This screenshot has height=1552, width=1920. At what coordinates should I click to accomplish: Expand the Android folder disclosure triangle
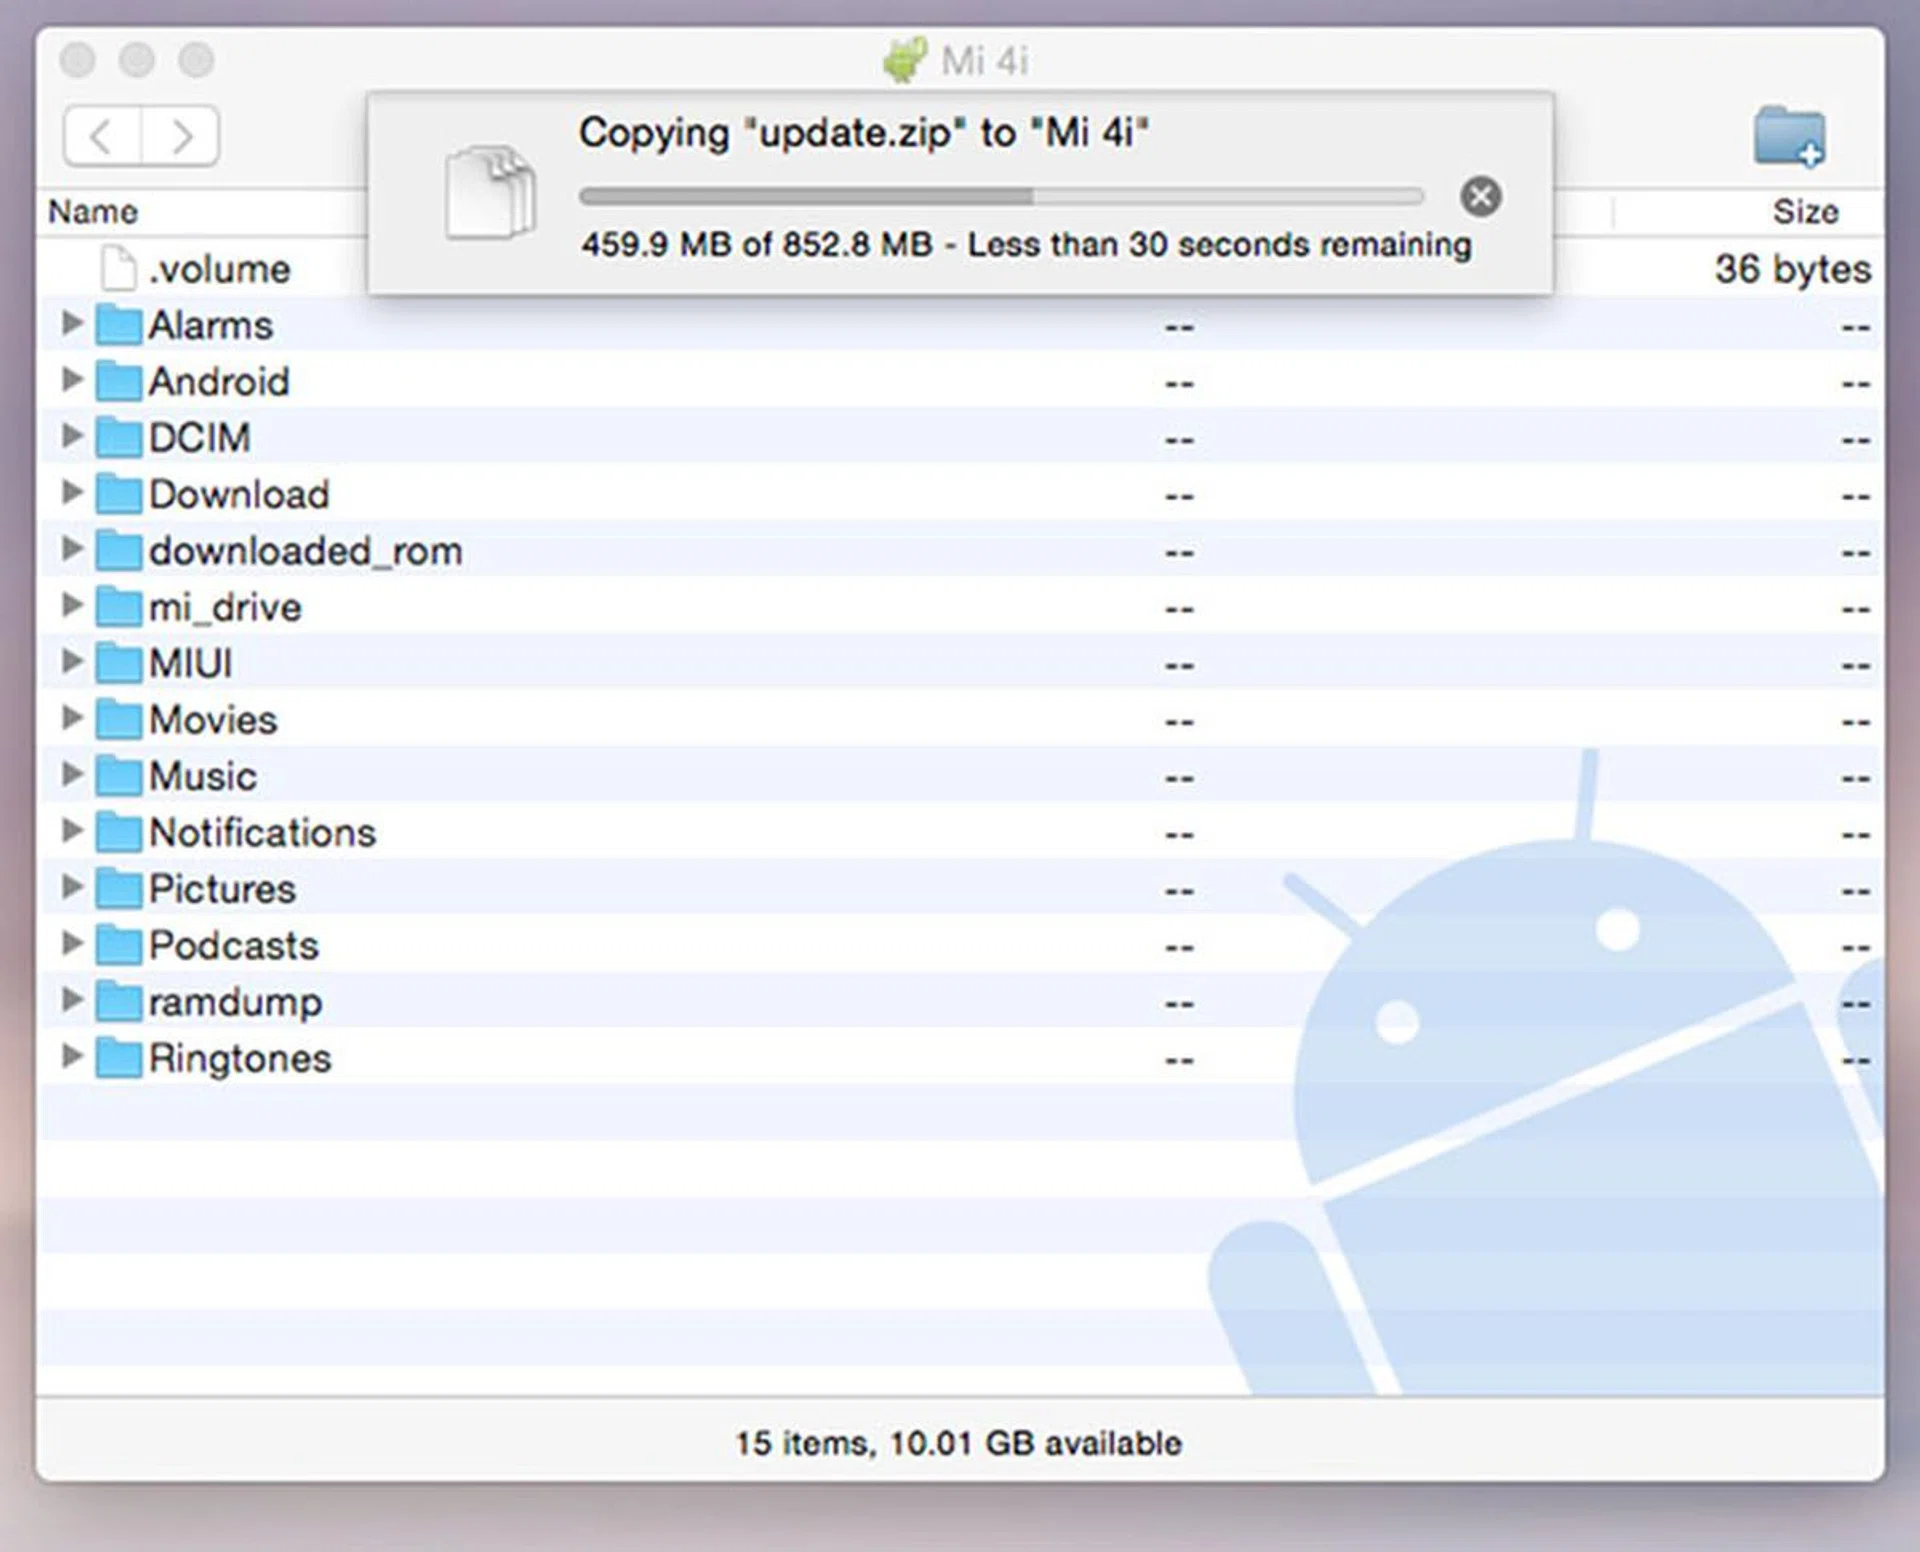coord(71,380)
